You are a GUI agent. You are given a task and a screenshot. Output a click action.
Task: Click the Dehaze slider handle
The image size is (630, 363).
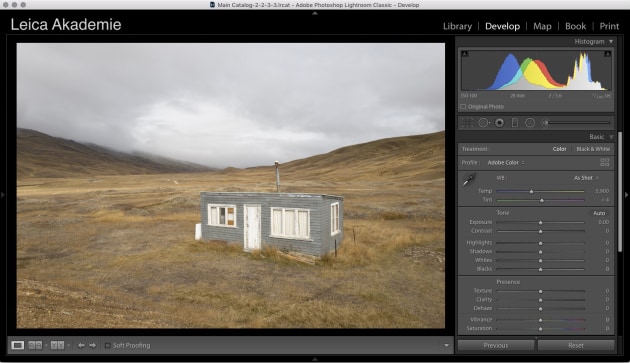click(540, 309)
